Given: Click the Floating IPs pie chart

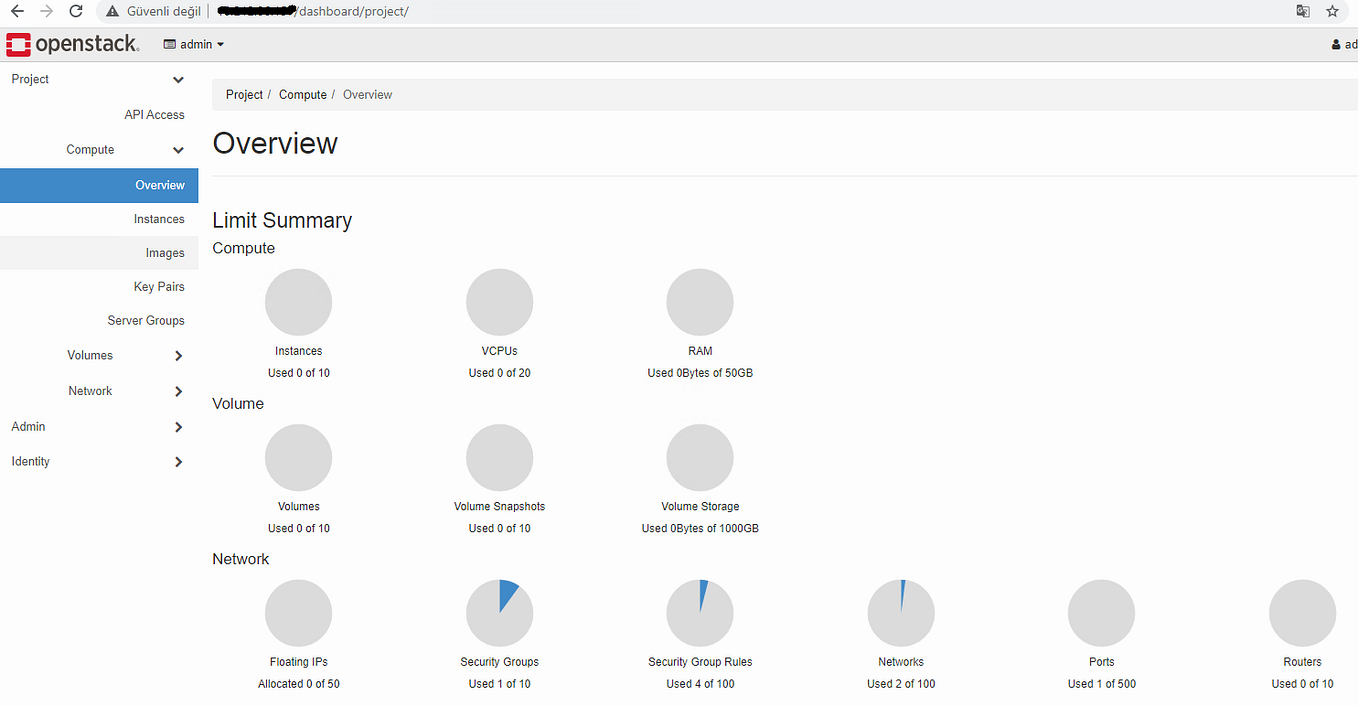Looking at the screenshot, I should coord(298,613).
